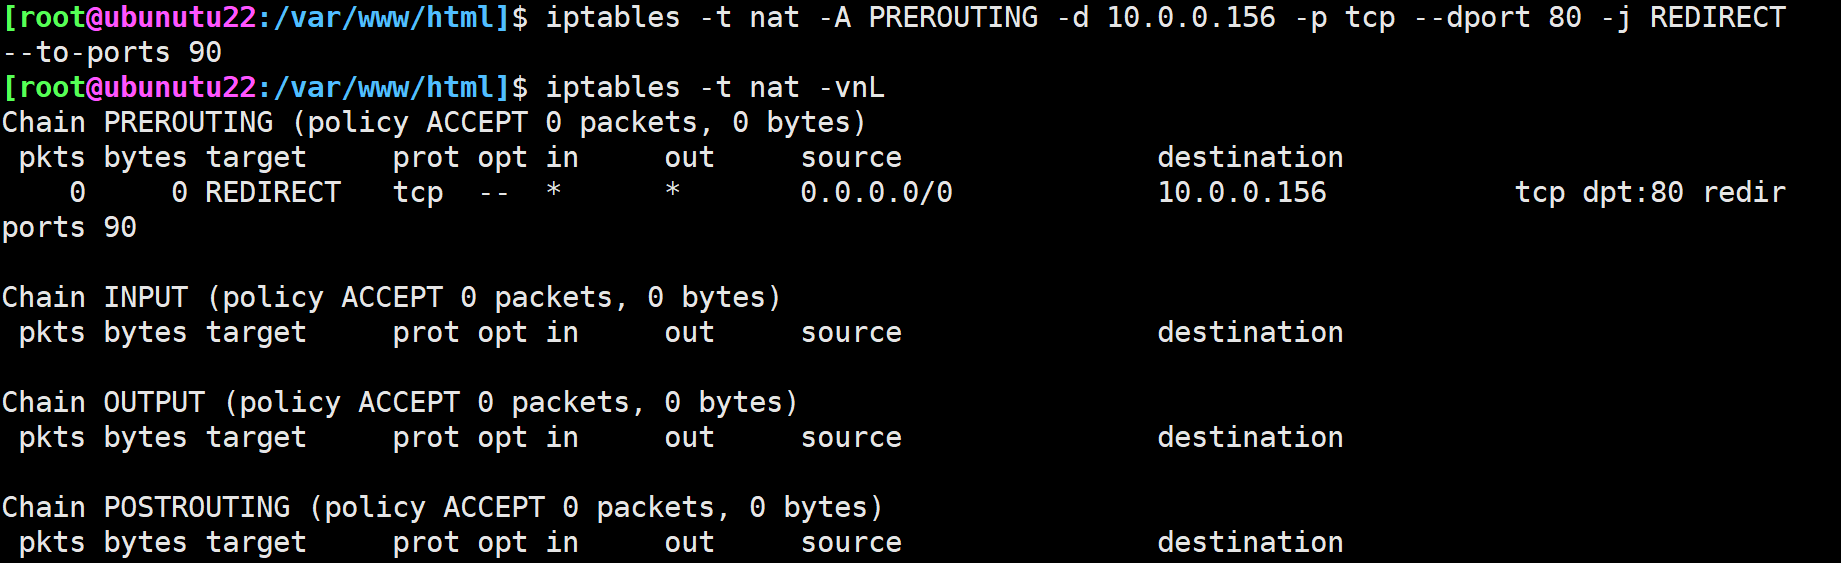Click 'target' column header under OUTPUT chain
The image size is (1841, 563).
pyautogui.click(x=256, y=437)
